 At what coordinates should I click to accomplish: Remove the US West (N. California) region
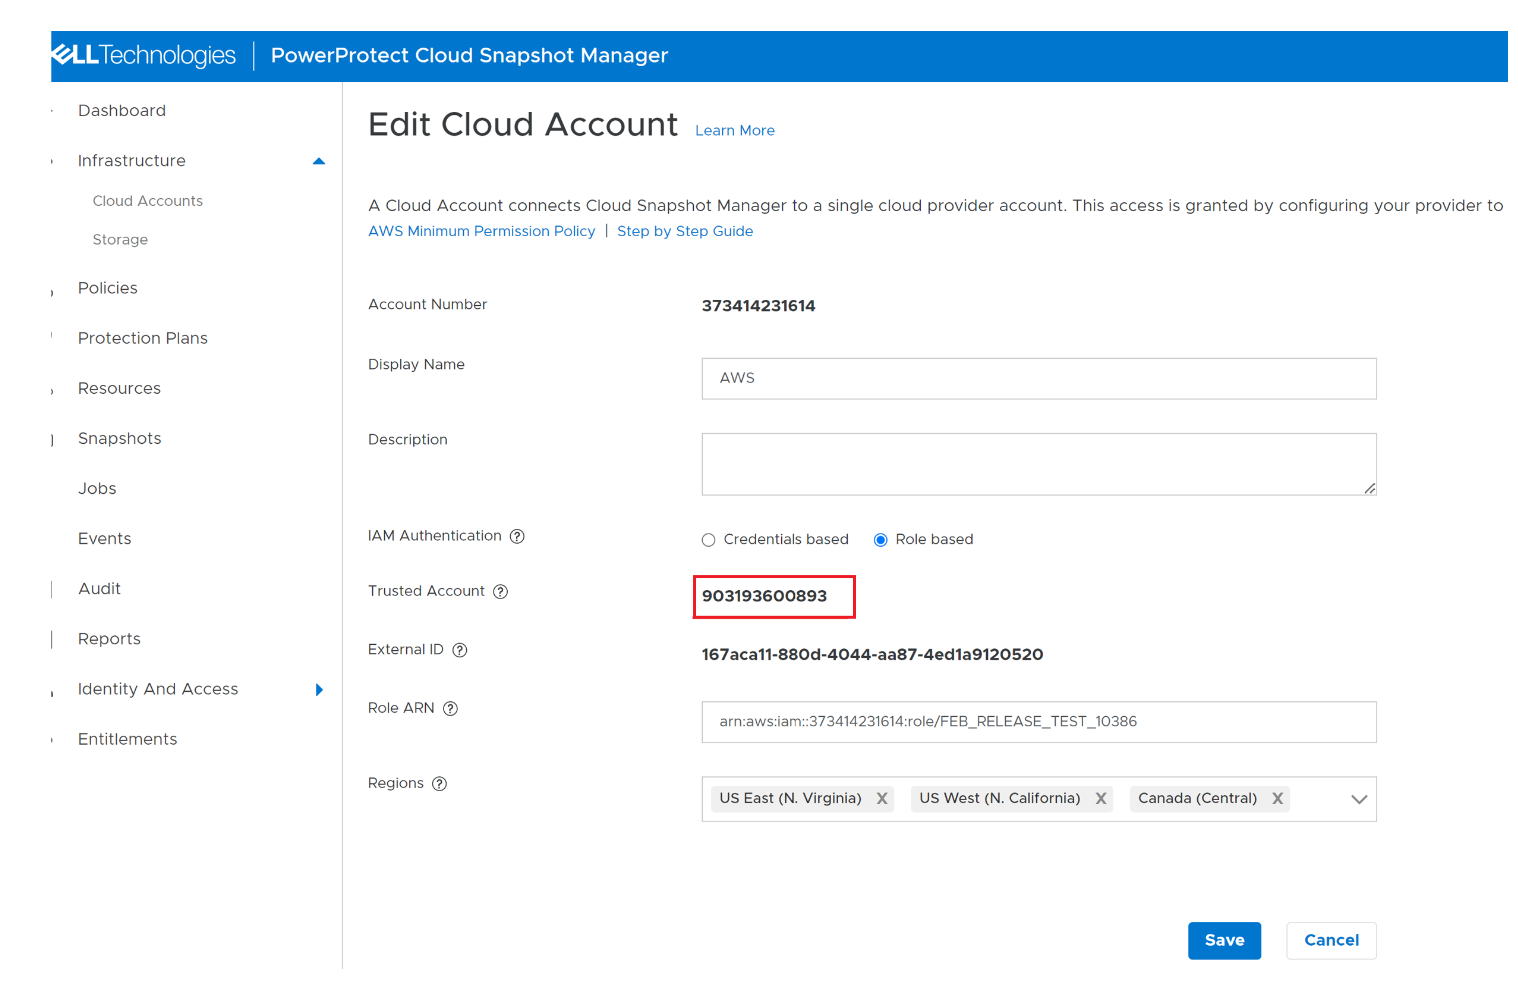(x=1100, y=798)
